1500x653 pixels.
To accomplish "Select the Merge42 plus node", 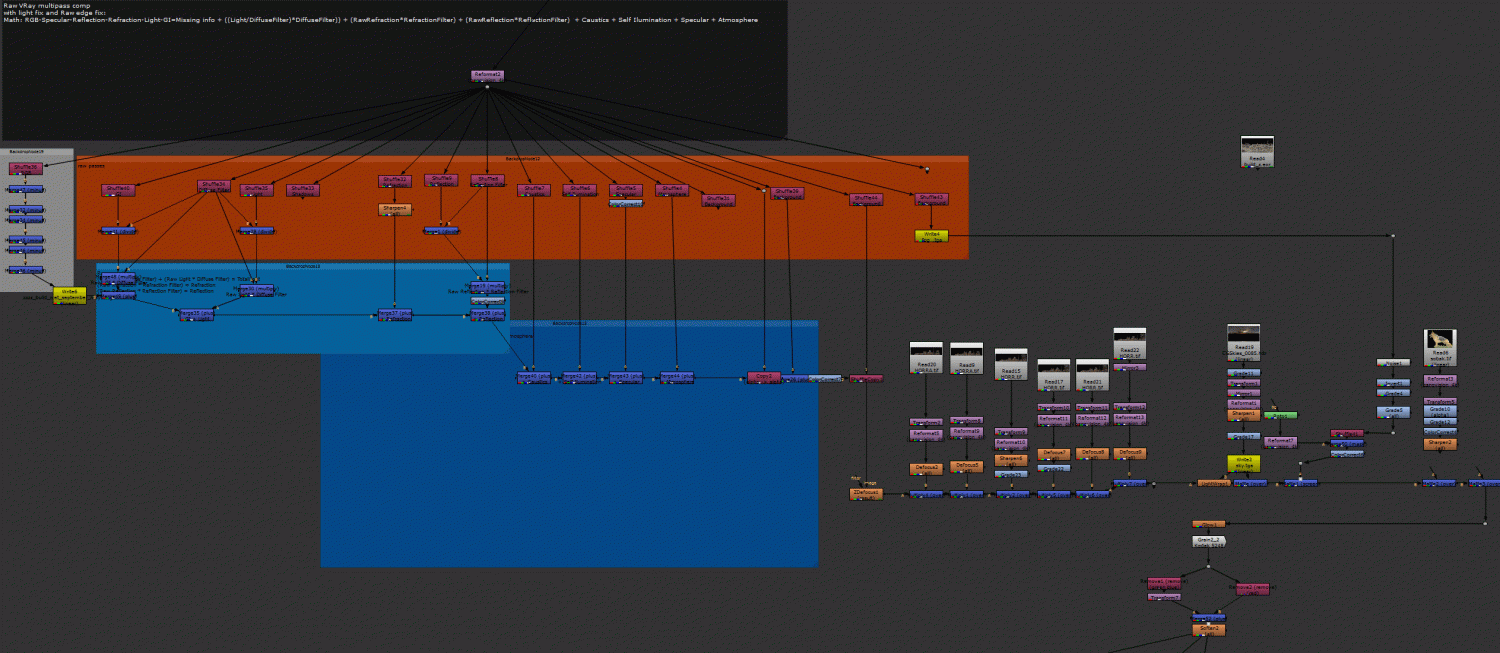I will (x=580, y=377).
